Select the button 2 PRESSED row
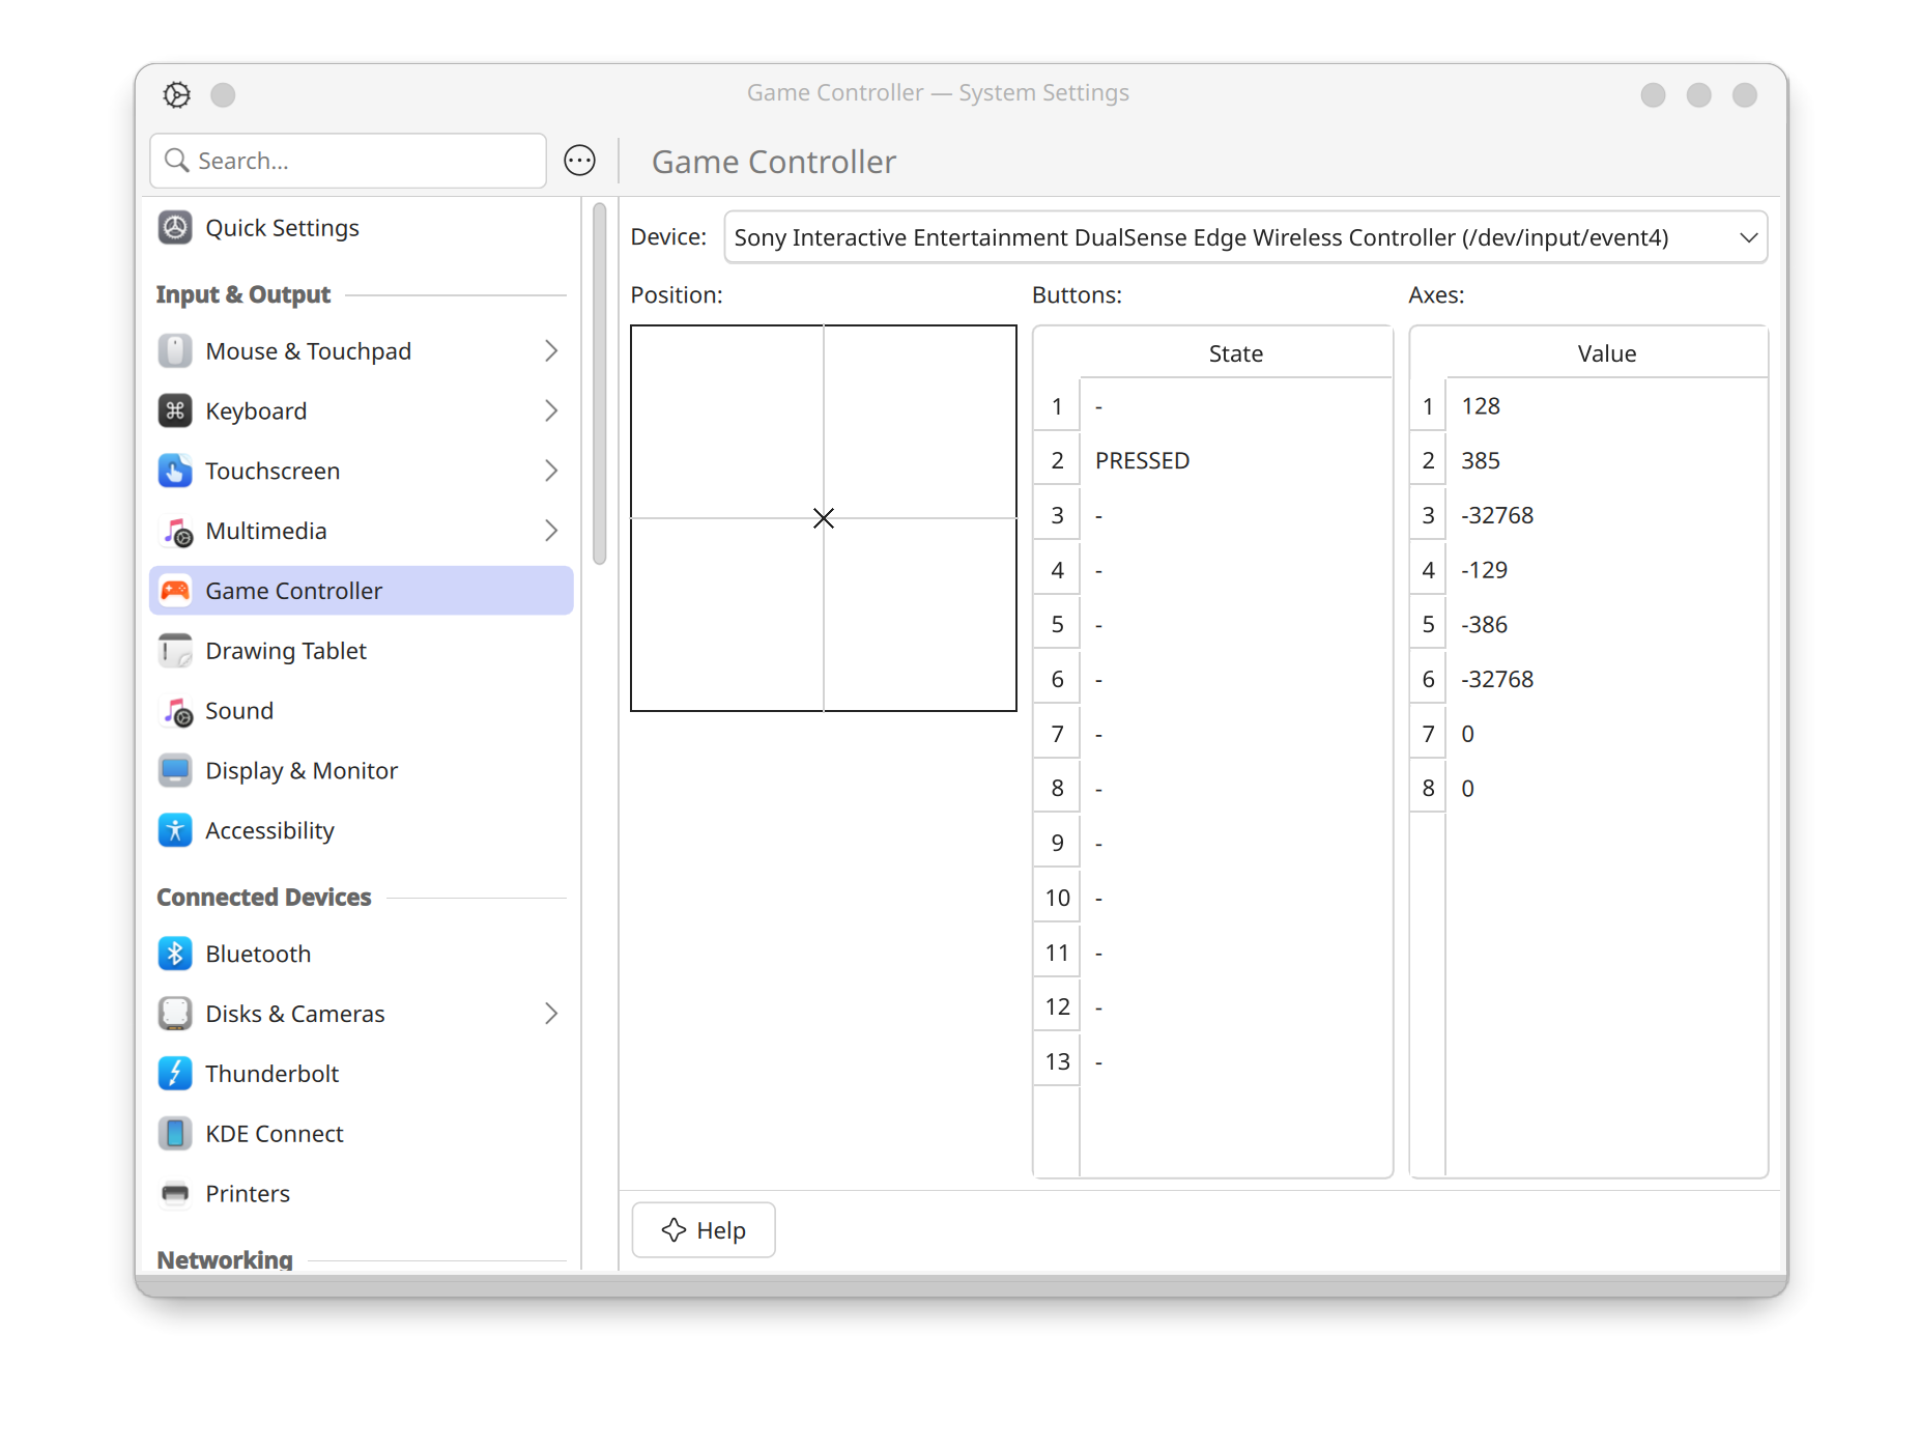Viewport: 1920px width, 1449px height. (1142, 461)
